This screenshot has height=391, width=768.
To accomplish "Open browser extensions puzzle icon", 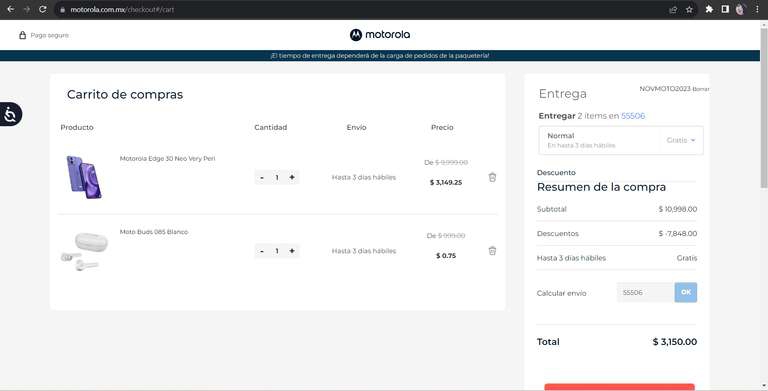I will point(709,9).
